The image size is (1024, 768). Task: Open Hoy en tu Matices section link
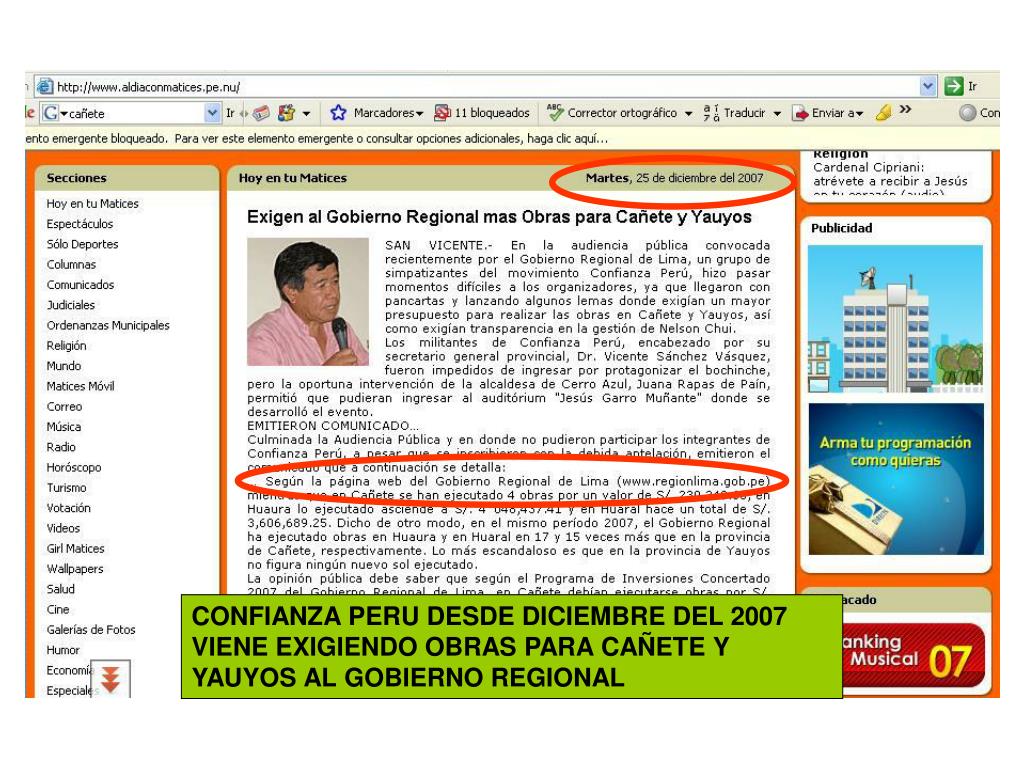92,204
